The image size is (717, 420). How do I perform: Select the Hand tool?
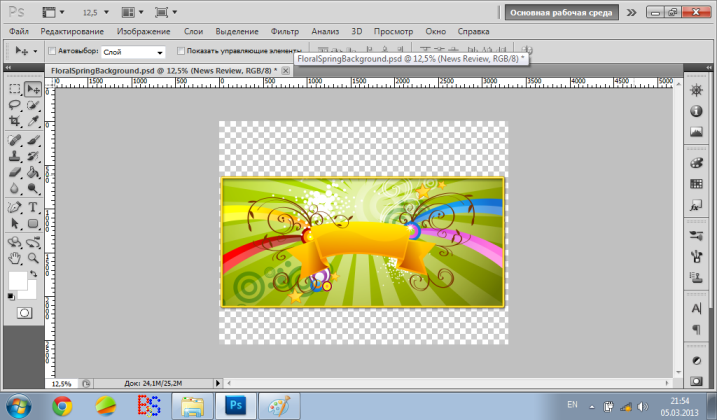tap(15, 258)
